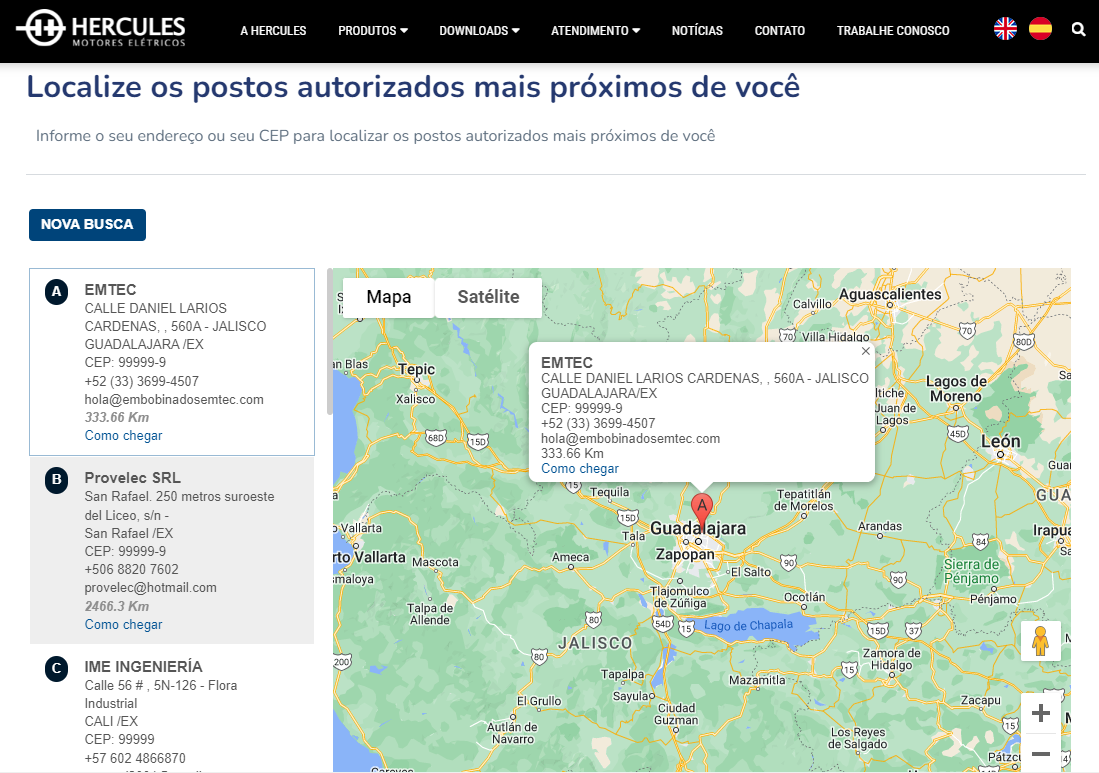
Task: Click the Nova Busca button
Action: pyautogui.click(x=87, y=224)
